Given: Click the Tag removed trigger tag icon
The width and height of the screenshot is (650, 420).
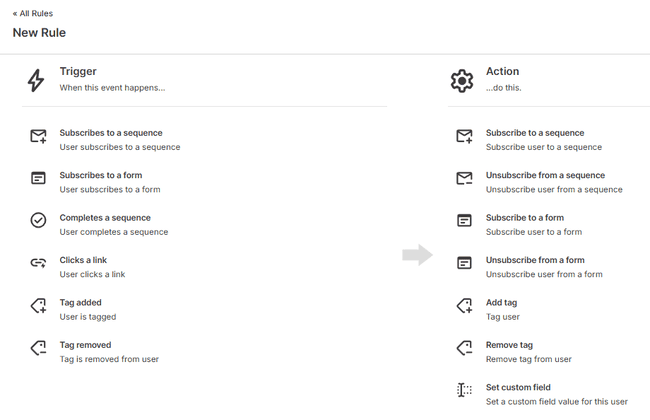Looking at the screenshot, I should pyautogui.click(x=38, y=349).
